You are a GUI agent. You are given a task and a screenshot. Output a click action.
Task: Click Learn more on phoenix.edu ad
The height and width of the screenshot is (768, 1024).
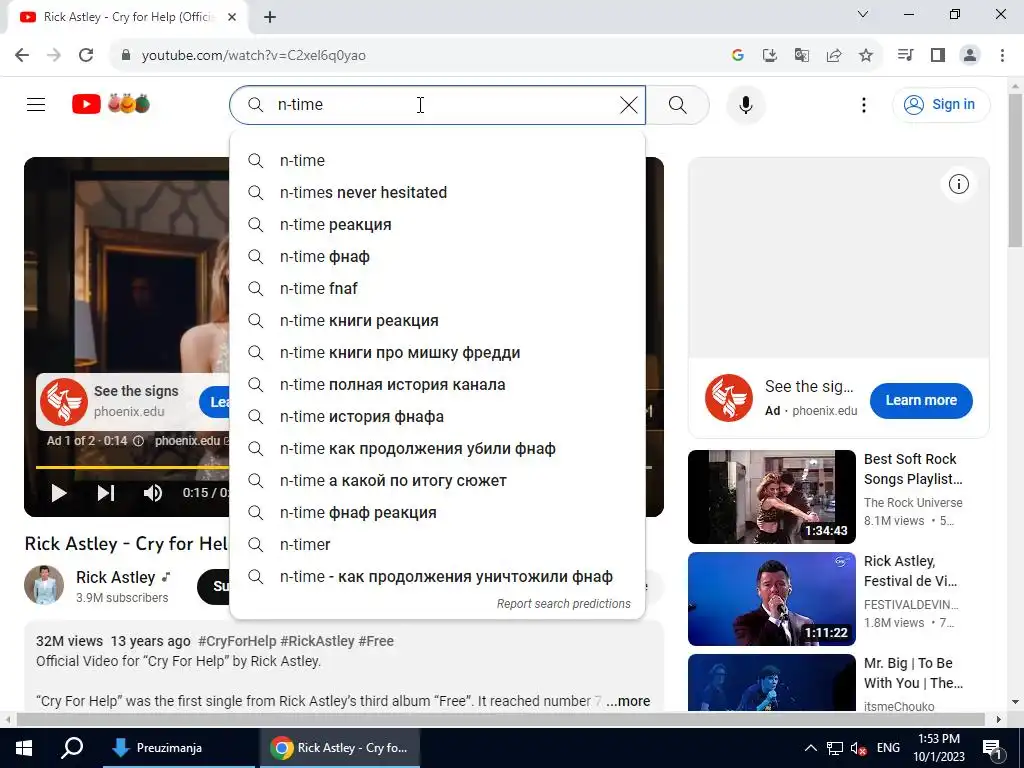[921, 400]
